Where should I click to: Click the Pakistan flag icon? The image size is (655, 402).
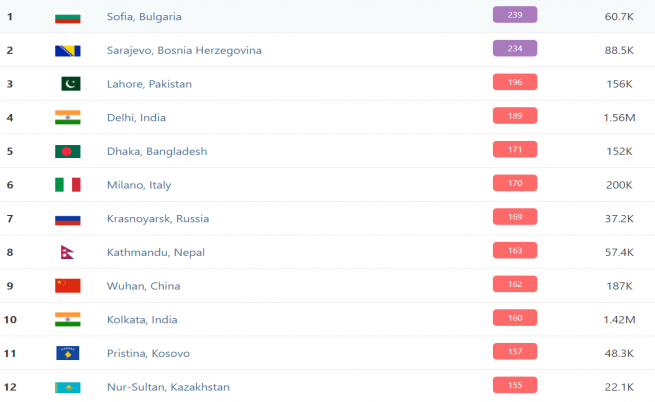(71, 84)
